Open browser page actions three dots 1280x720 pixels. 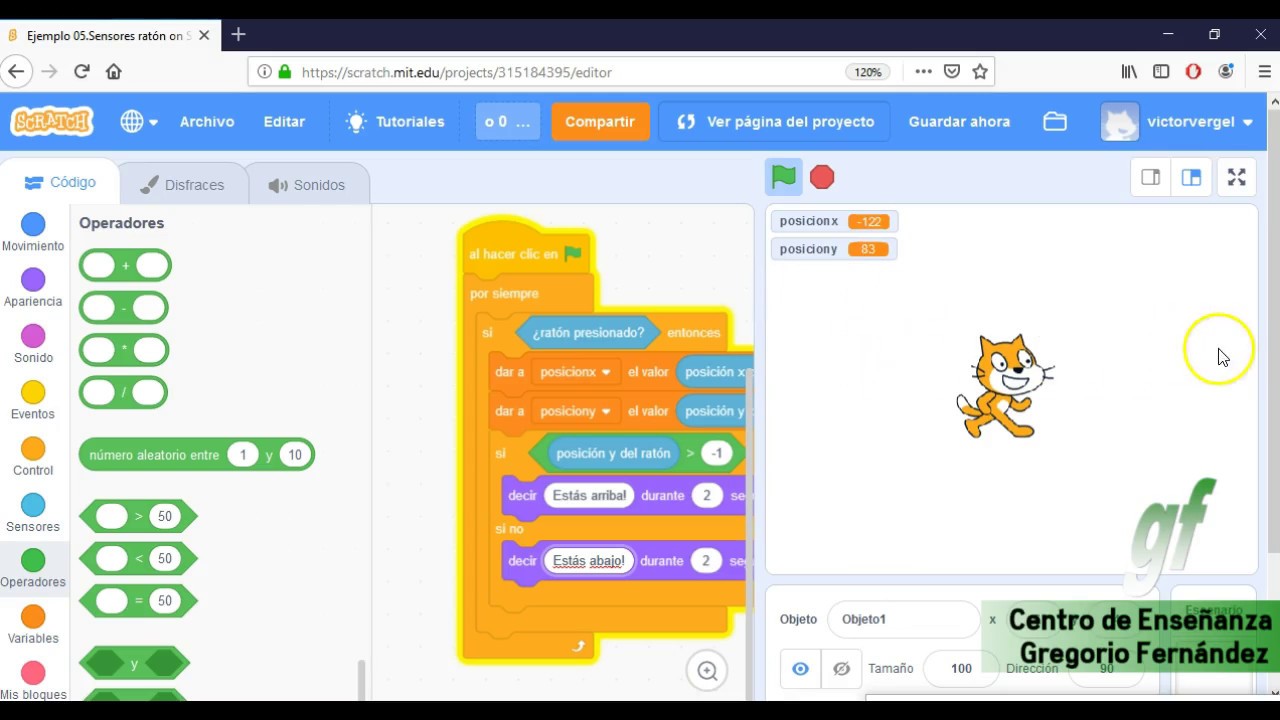point(923,72)
